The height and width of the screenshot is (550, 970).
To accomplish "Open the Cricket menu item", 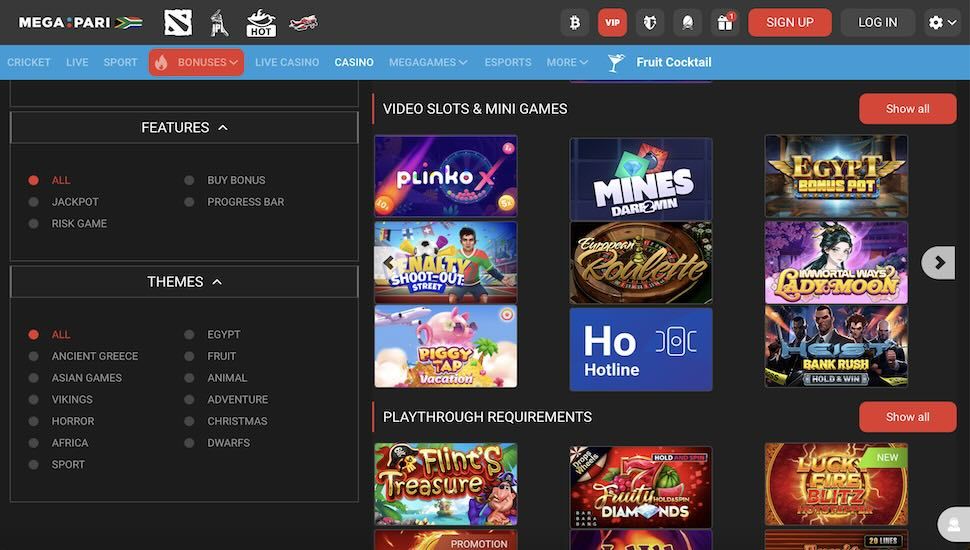I will click(28, 62).
